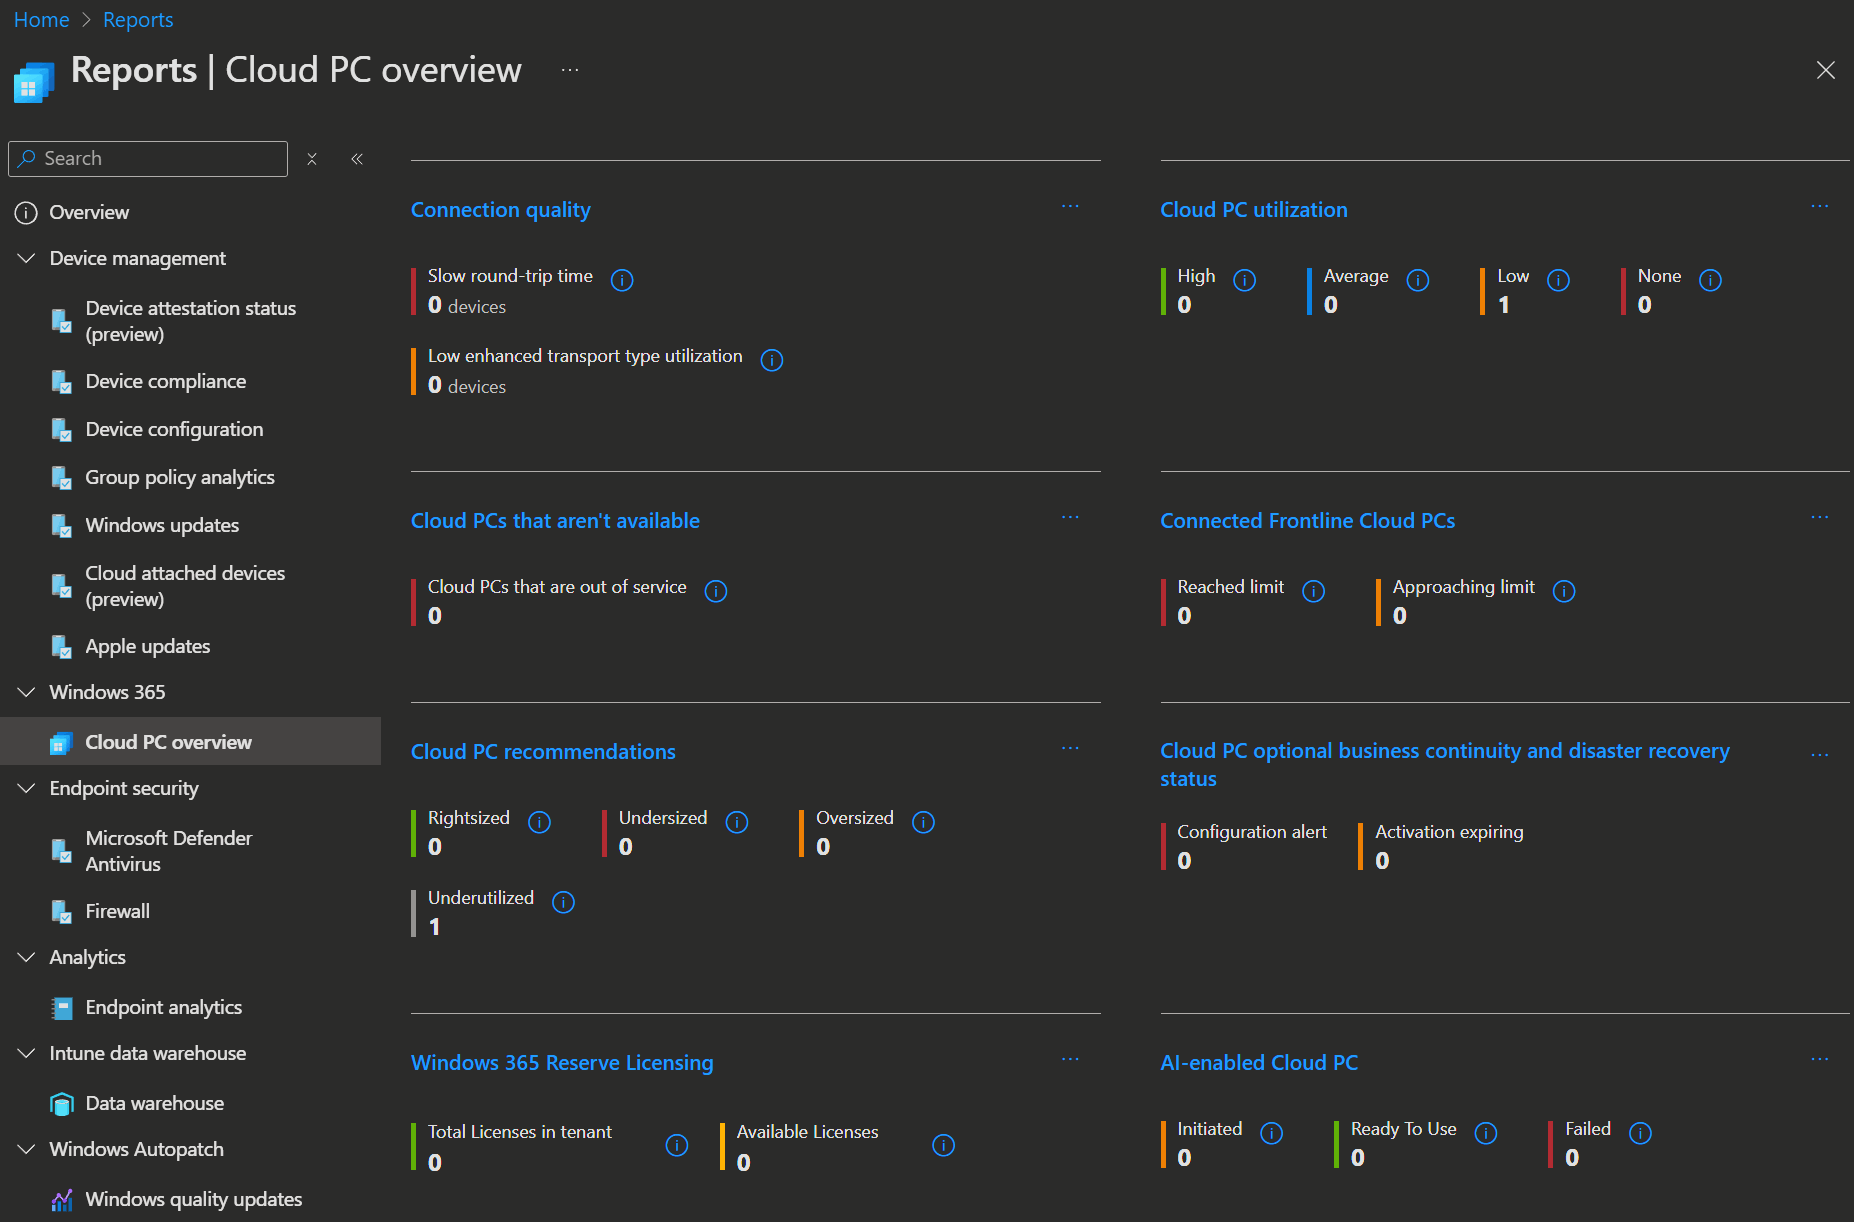Image resolution: width=1854 pixels, height=1222 pixels.
Task: Select Endpoint analytics in sidebar
Action: 163,1008
